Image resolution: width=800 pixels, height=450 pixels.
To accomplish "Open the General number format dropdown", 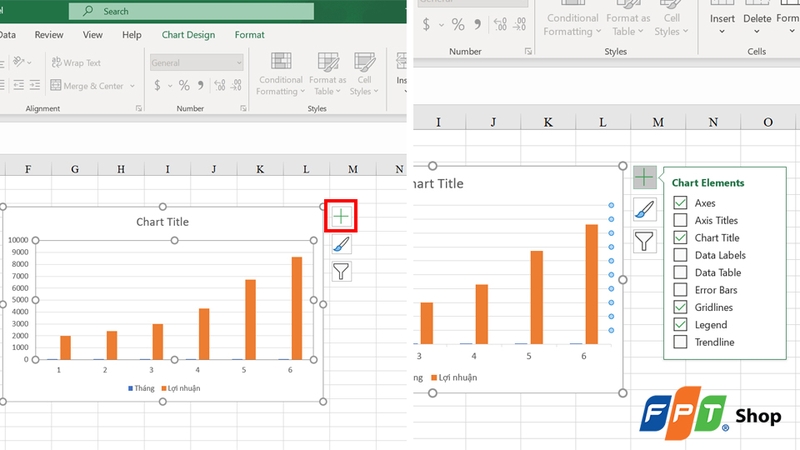I will coord(196,63).
